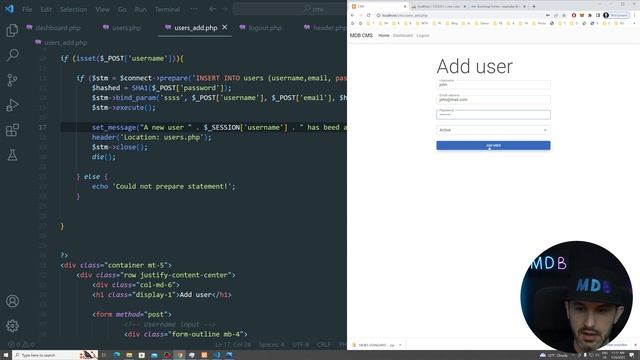This screenshot has height=360, width=640.
Task: Click the Logout nav link
Action: [423, 36]
